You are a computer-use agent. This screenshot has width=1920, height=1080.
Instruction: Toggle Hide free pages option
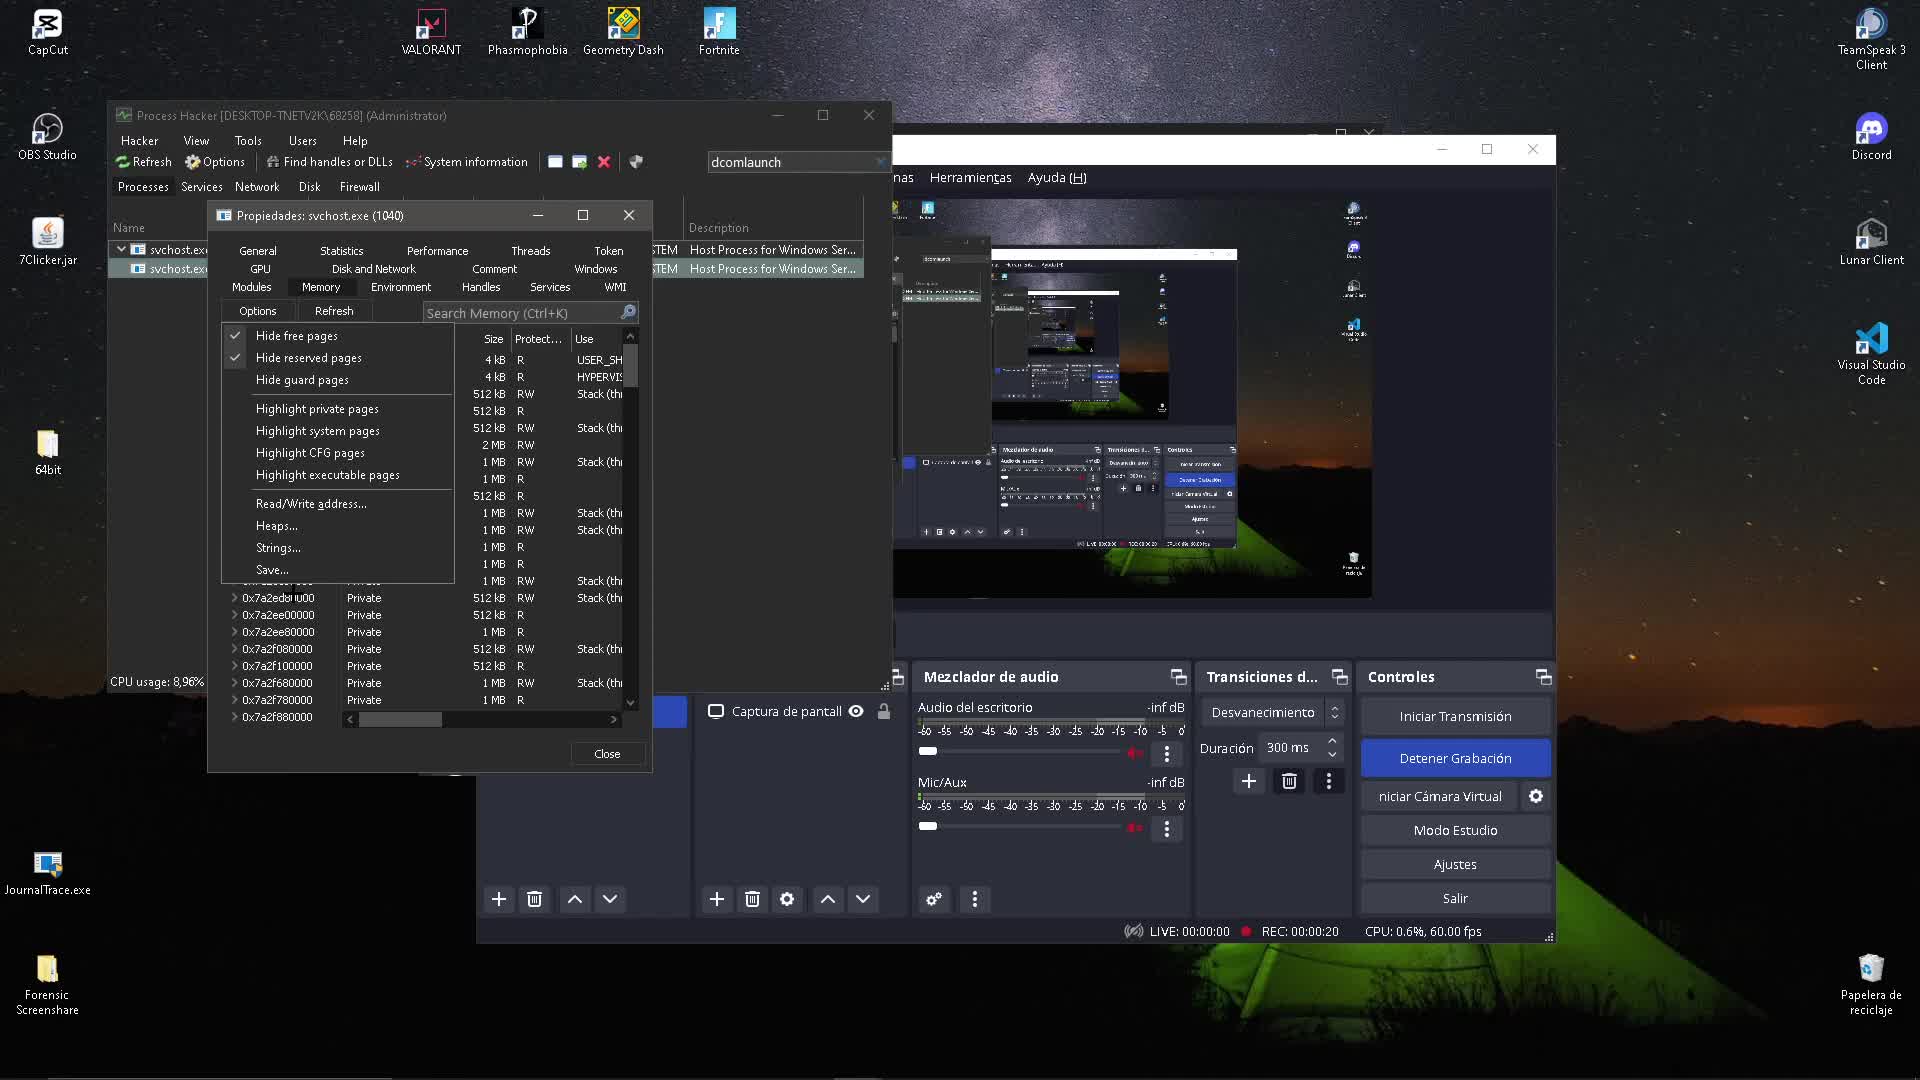(x=296, y=336)
